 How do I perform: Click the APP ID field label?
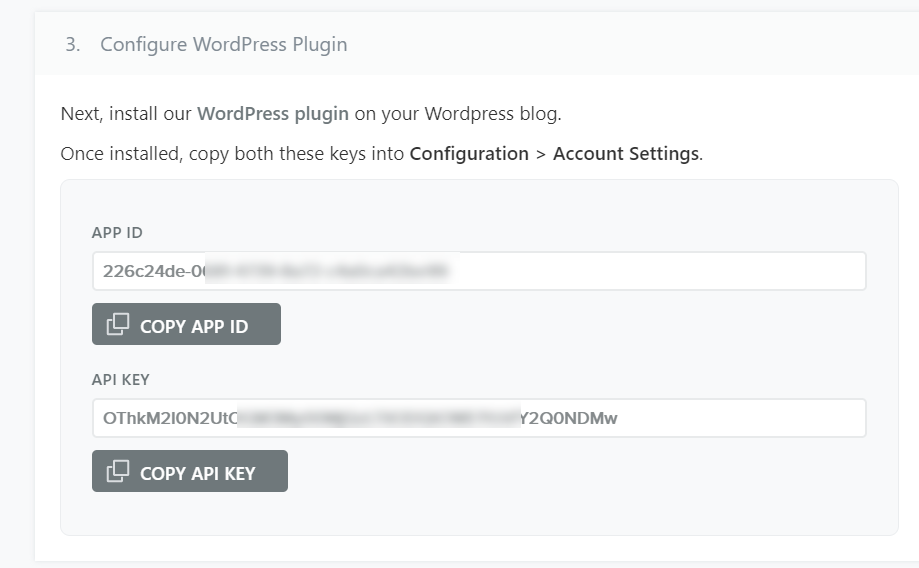[117, 233]
